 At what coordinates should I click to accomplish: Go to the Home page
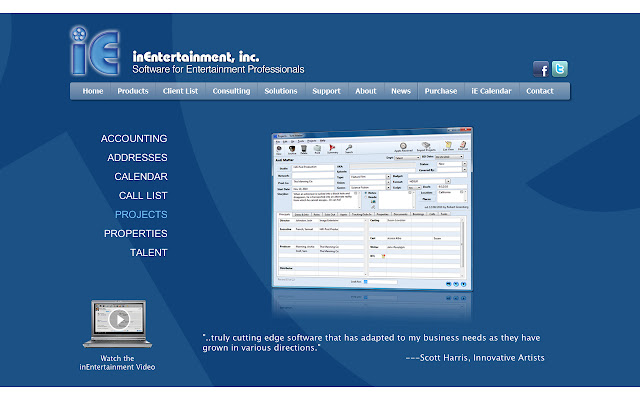93,91
